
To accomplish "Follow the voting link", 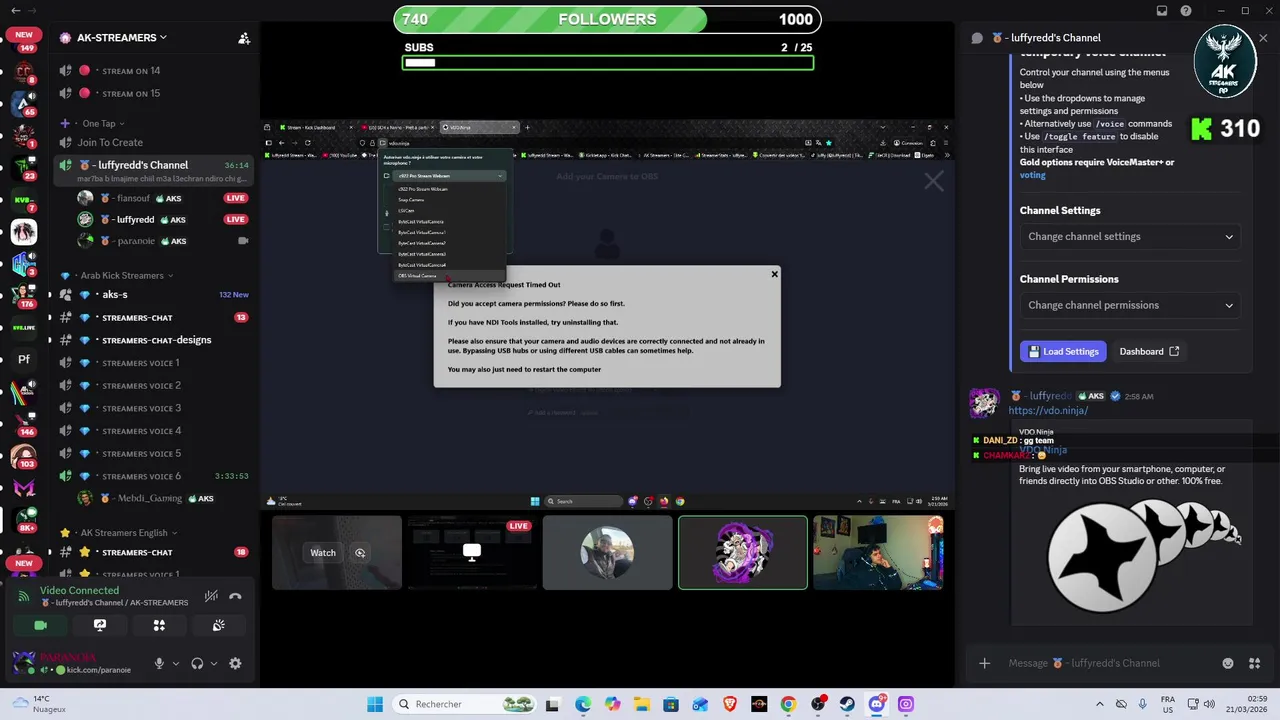I will coord(1032,175).
